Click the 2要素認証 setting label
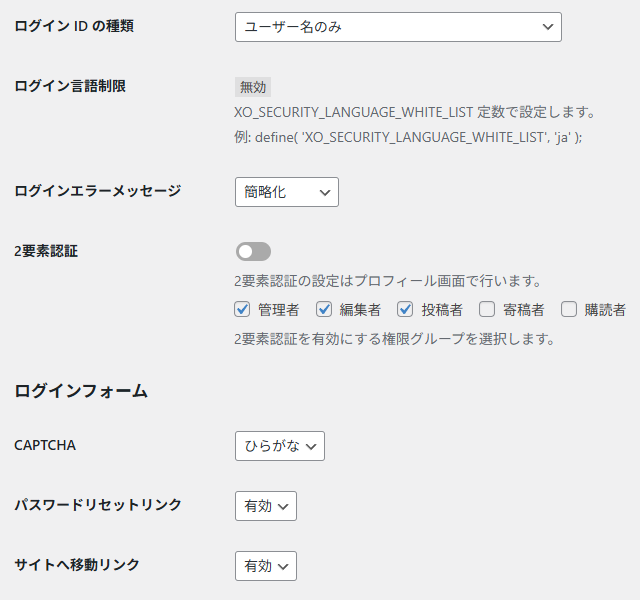 pos(46,251)
